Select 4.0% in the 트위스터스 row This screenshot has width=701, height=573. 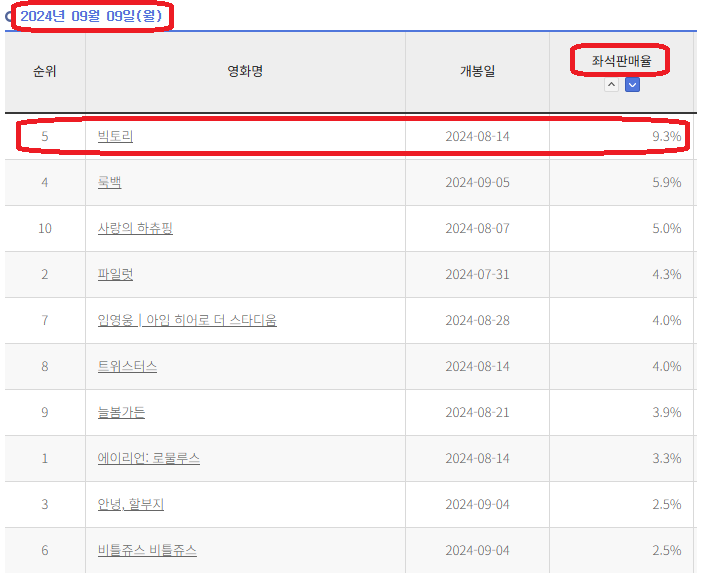[x=667, y=366]
